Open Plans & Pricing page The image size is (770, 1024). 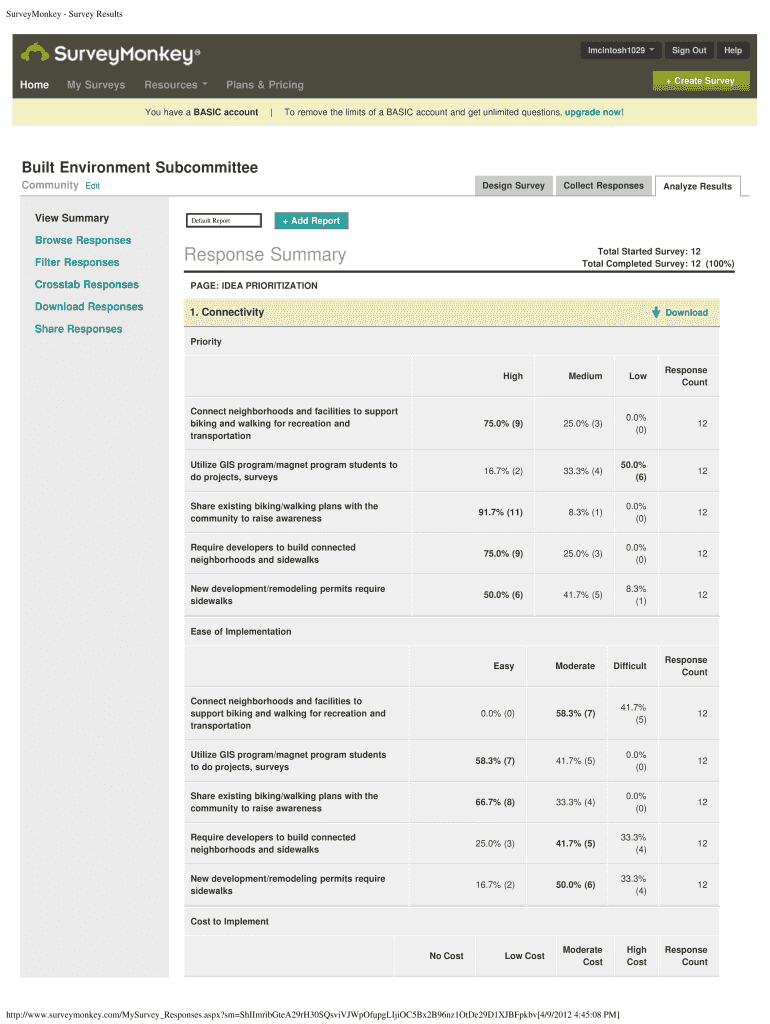point(265,85)
